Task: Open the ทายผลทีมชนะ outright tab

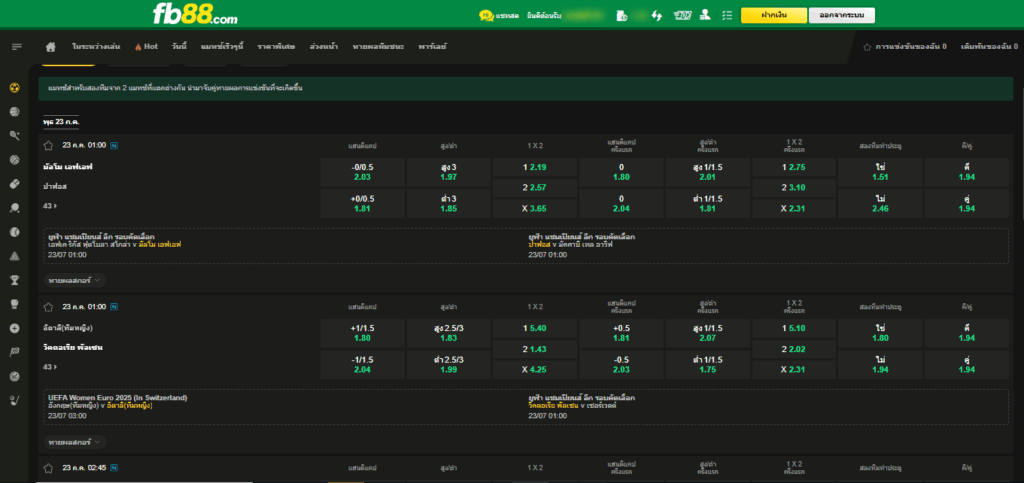Action: point(378,46)
